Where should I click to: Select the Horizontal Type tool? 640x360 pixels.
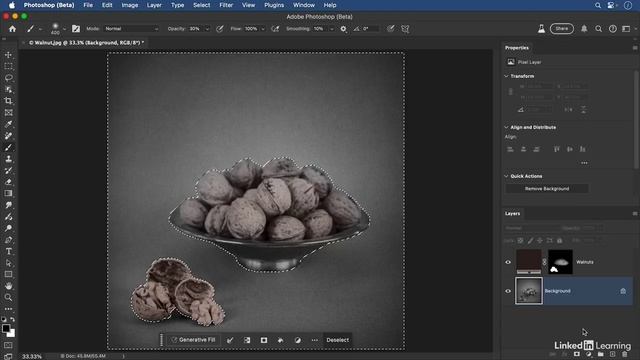tap(8, 251)
